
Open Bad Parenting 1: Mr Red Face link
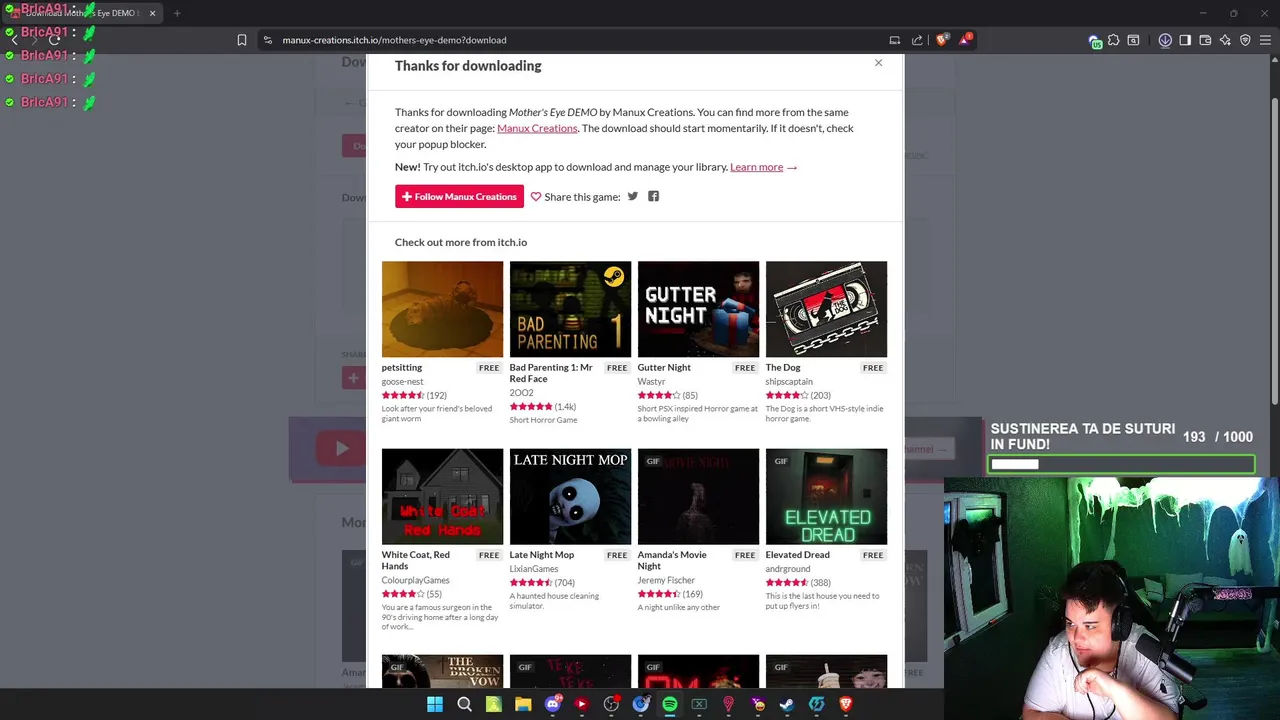pyautogui.click(x=551, y=373)
